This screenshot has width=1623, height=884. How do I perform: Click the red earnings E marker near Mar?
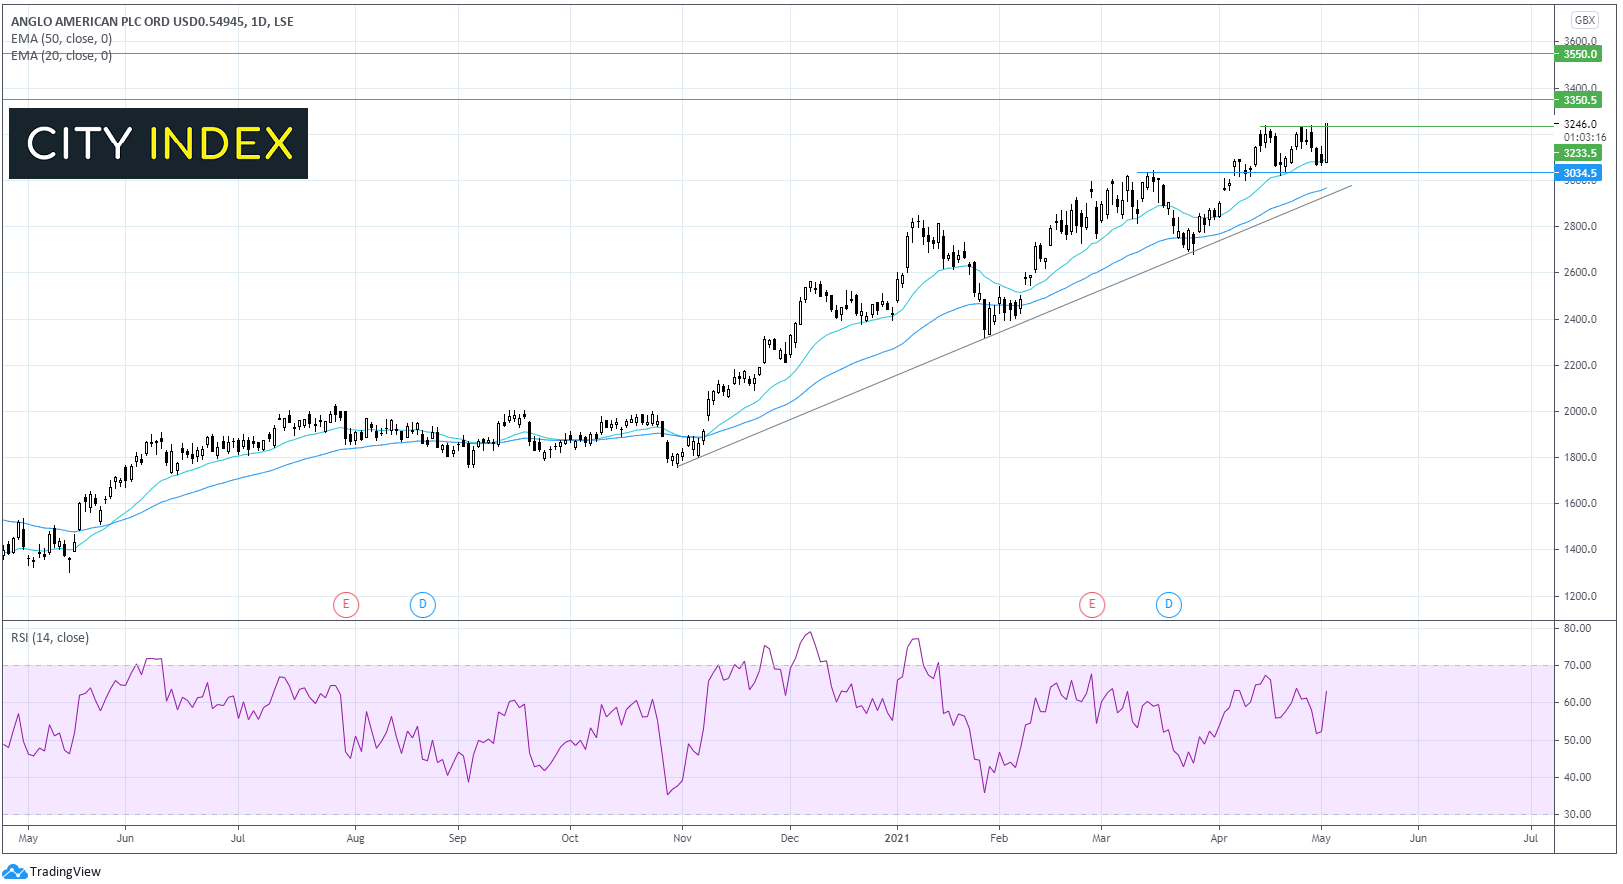pos(1092,604)
